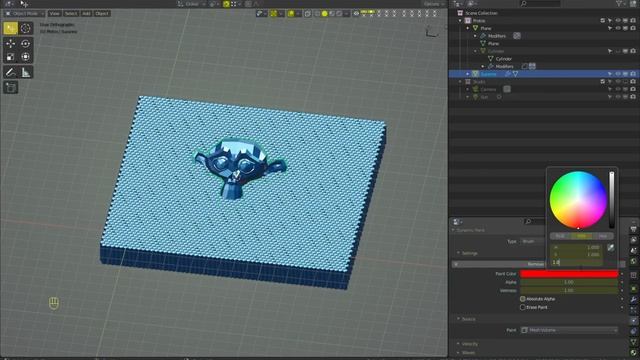The width and height of the screenshot is (640, 360).
Task: Collapse the Source subpanel
Action: [x=458, y=319]
